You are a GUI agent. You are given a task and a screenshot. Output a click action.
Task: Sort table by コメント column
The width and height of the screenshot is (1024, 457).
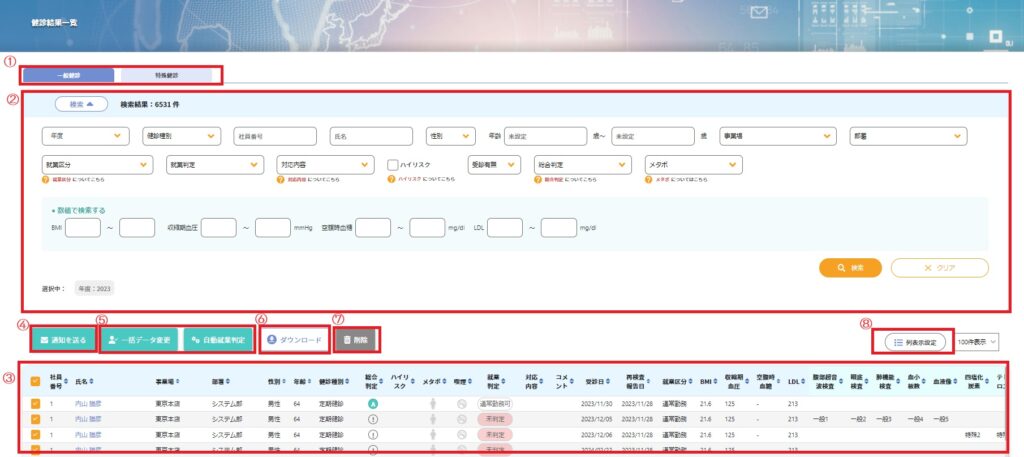(x=564, y=381)
